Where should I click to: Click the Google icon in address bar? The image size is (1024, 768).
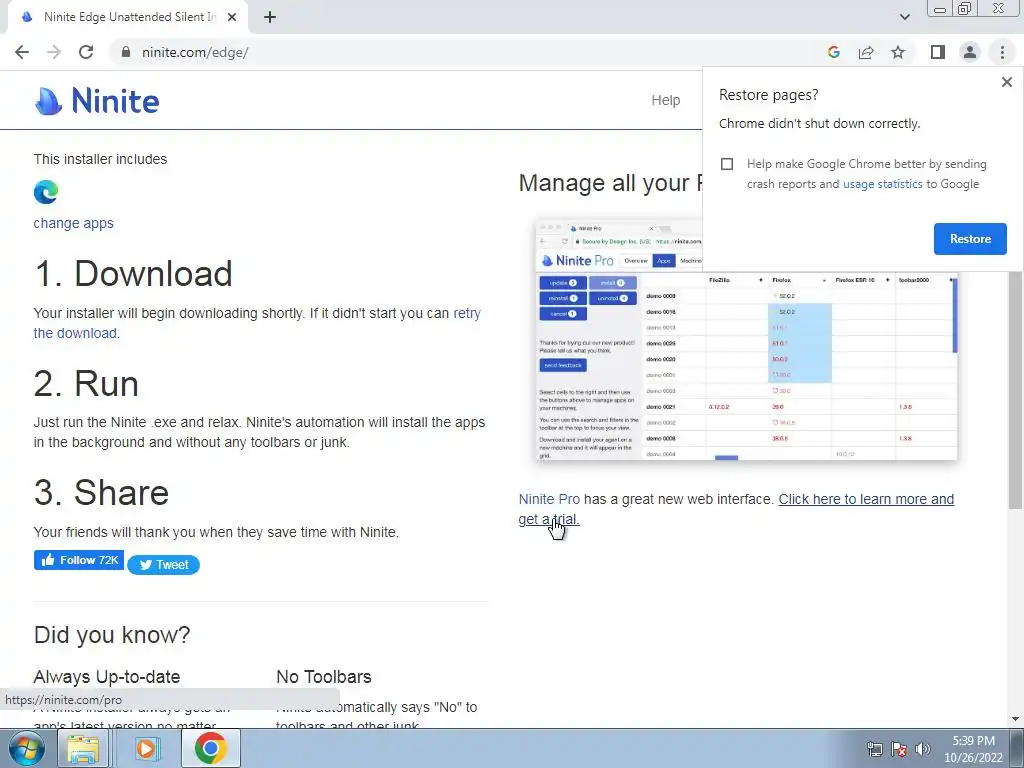click(833, 52)
